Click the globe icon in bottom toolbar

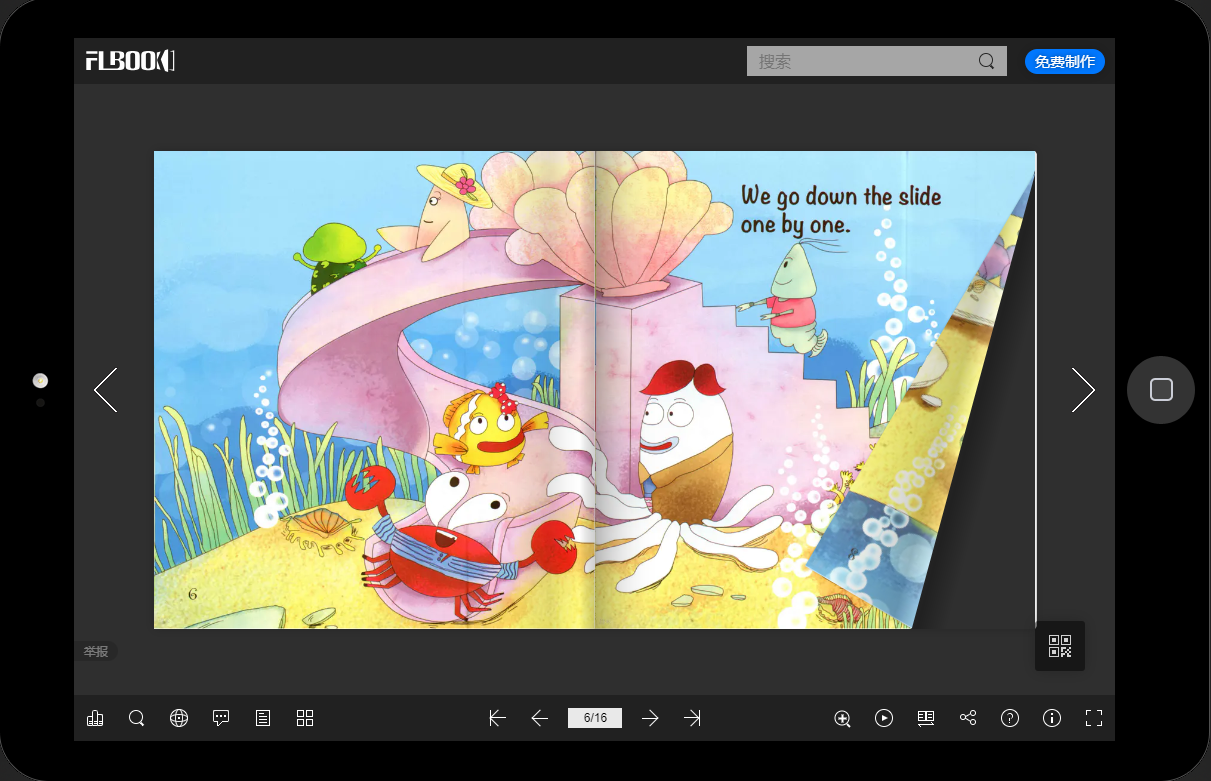point(179,718)
